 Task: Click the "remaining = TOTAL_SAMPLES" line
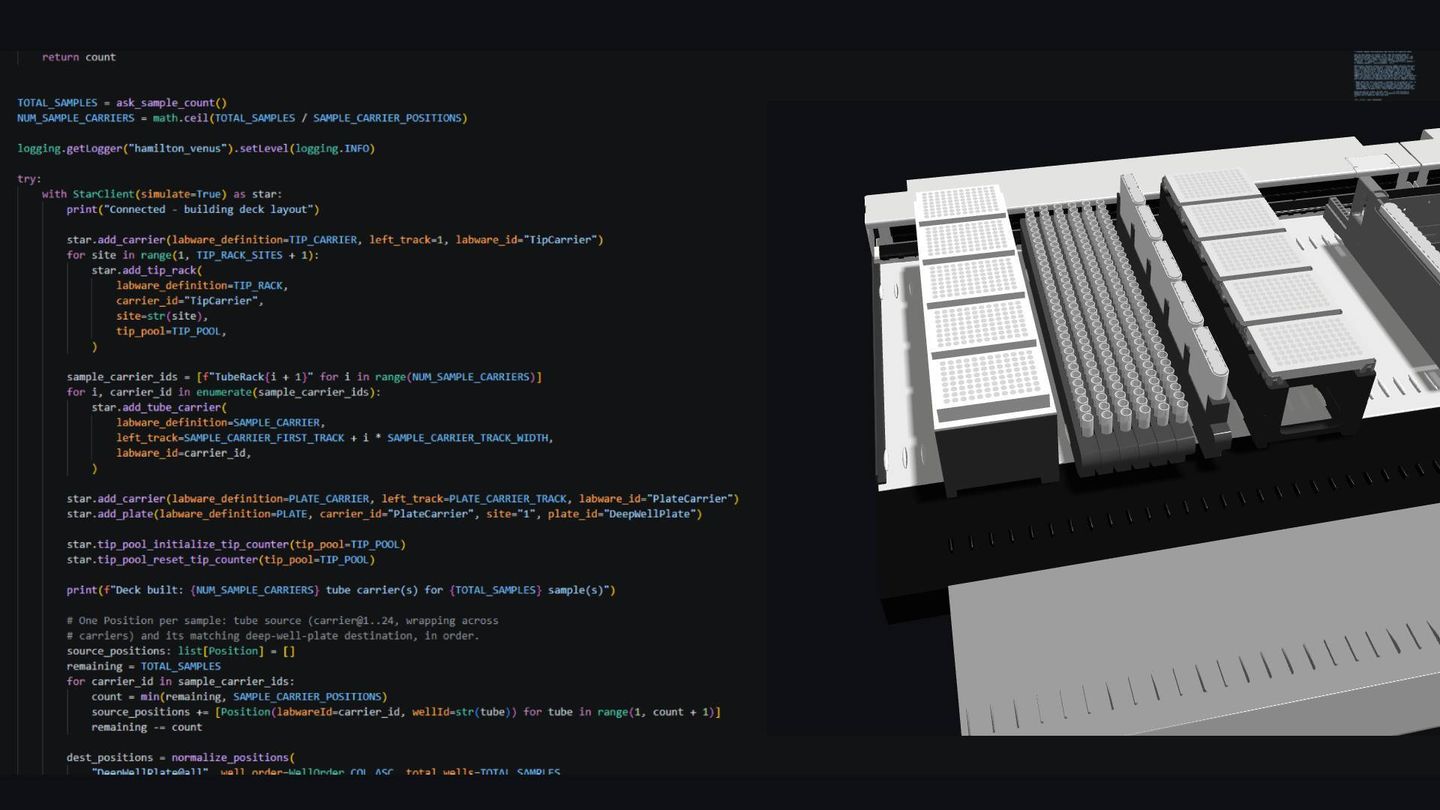coord(144,666)
